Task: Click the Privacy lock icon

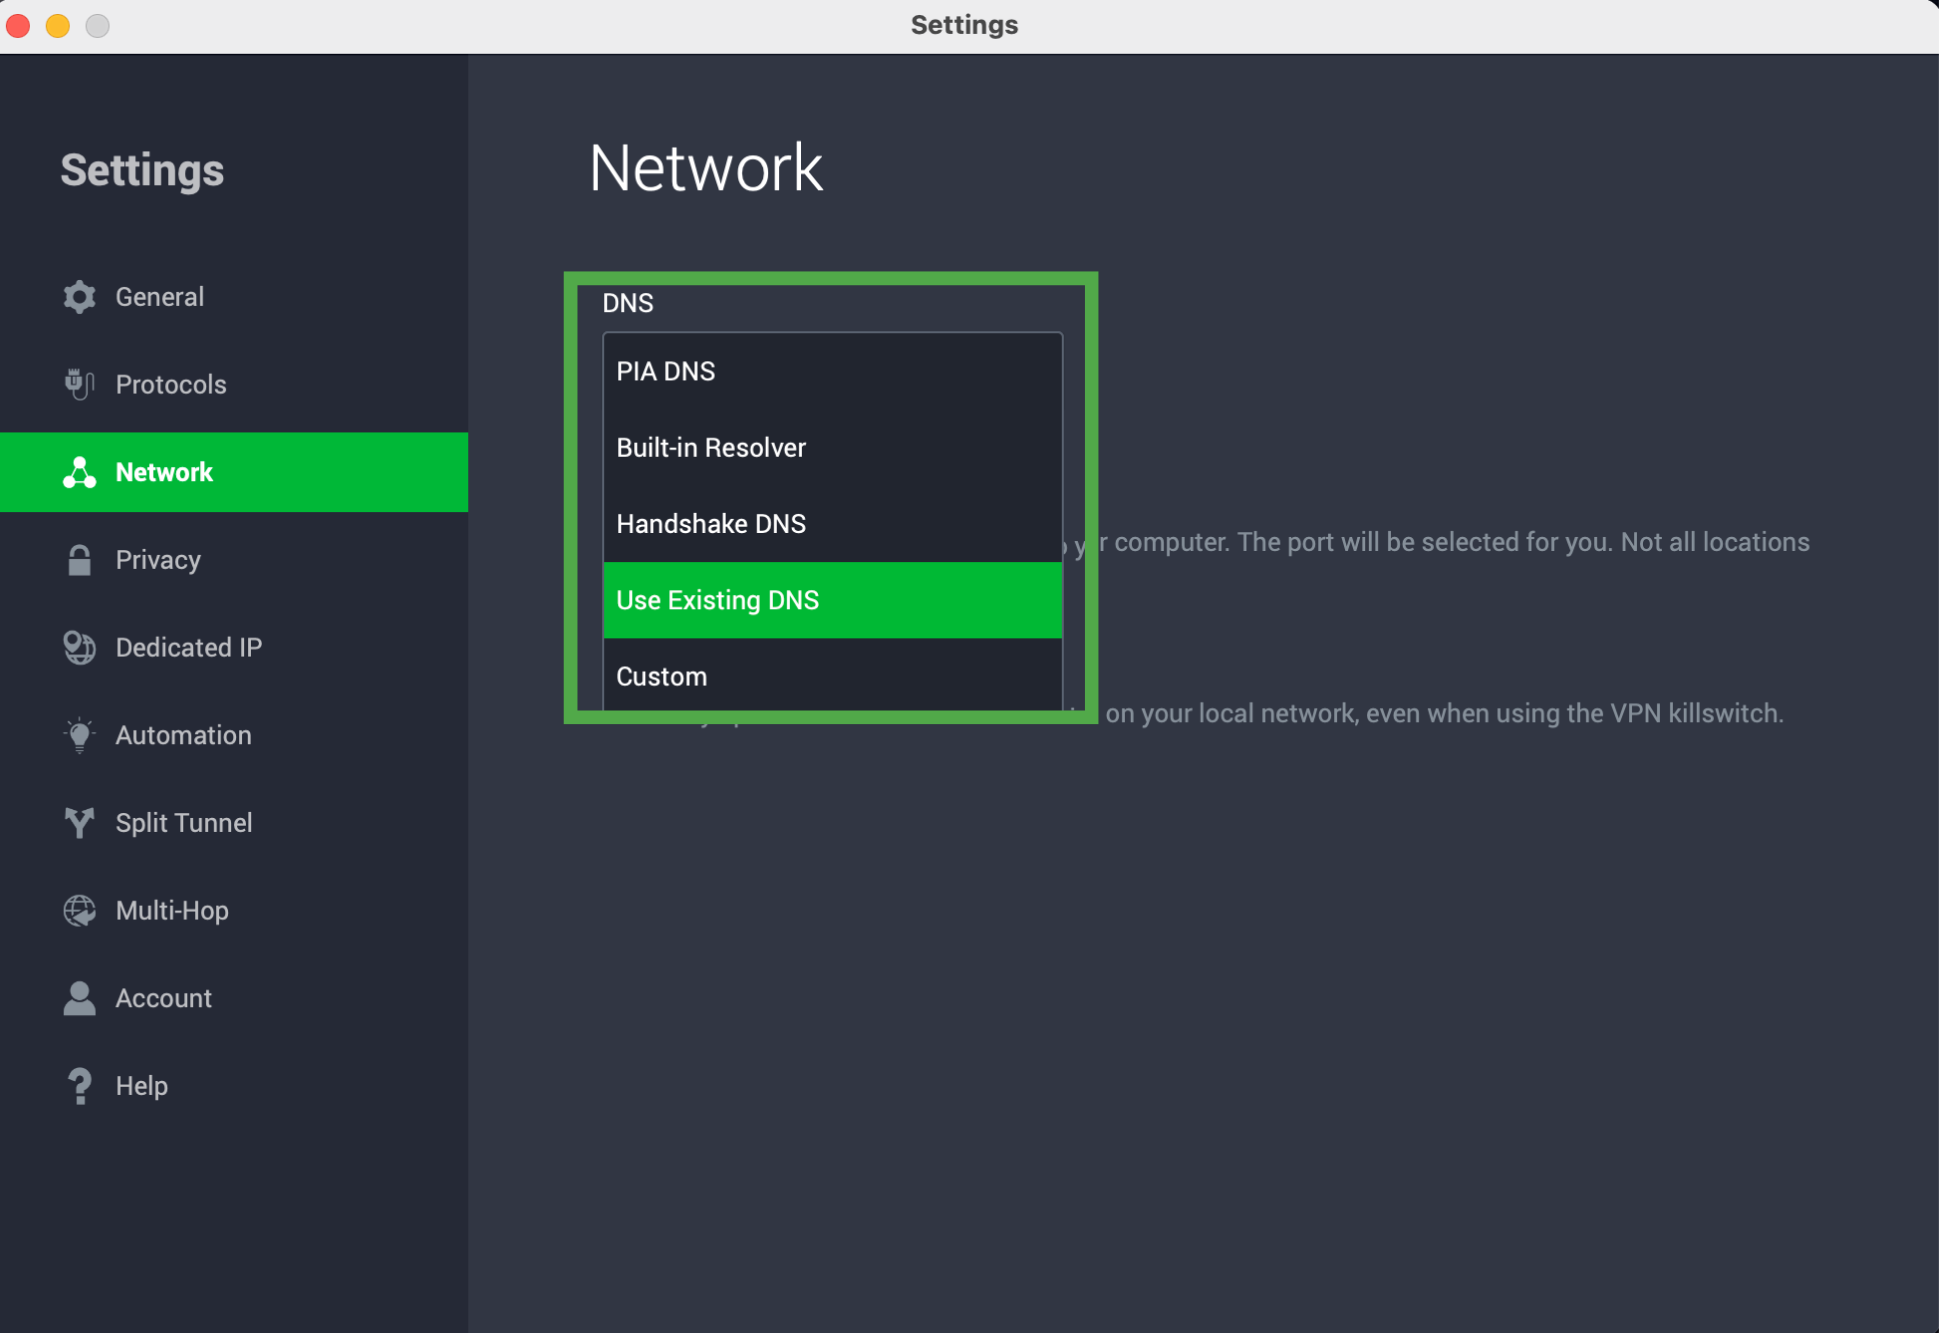Action: (x=79, y=560)
